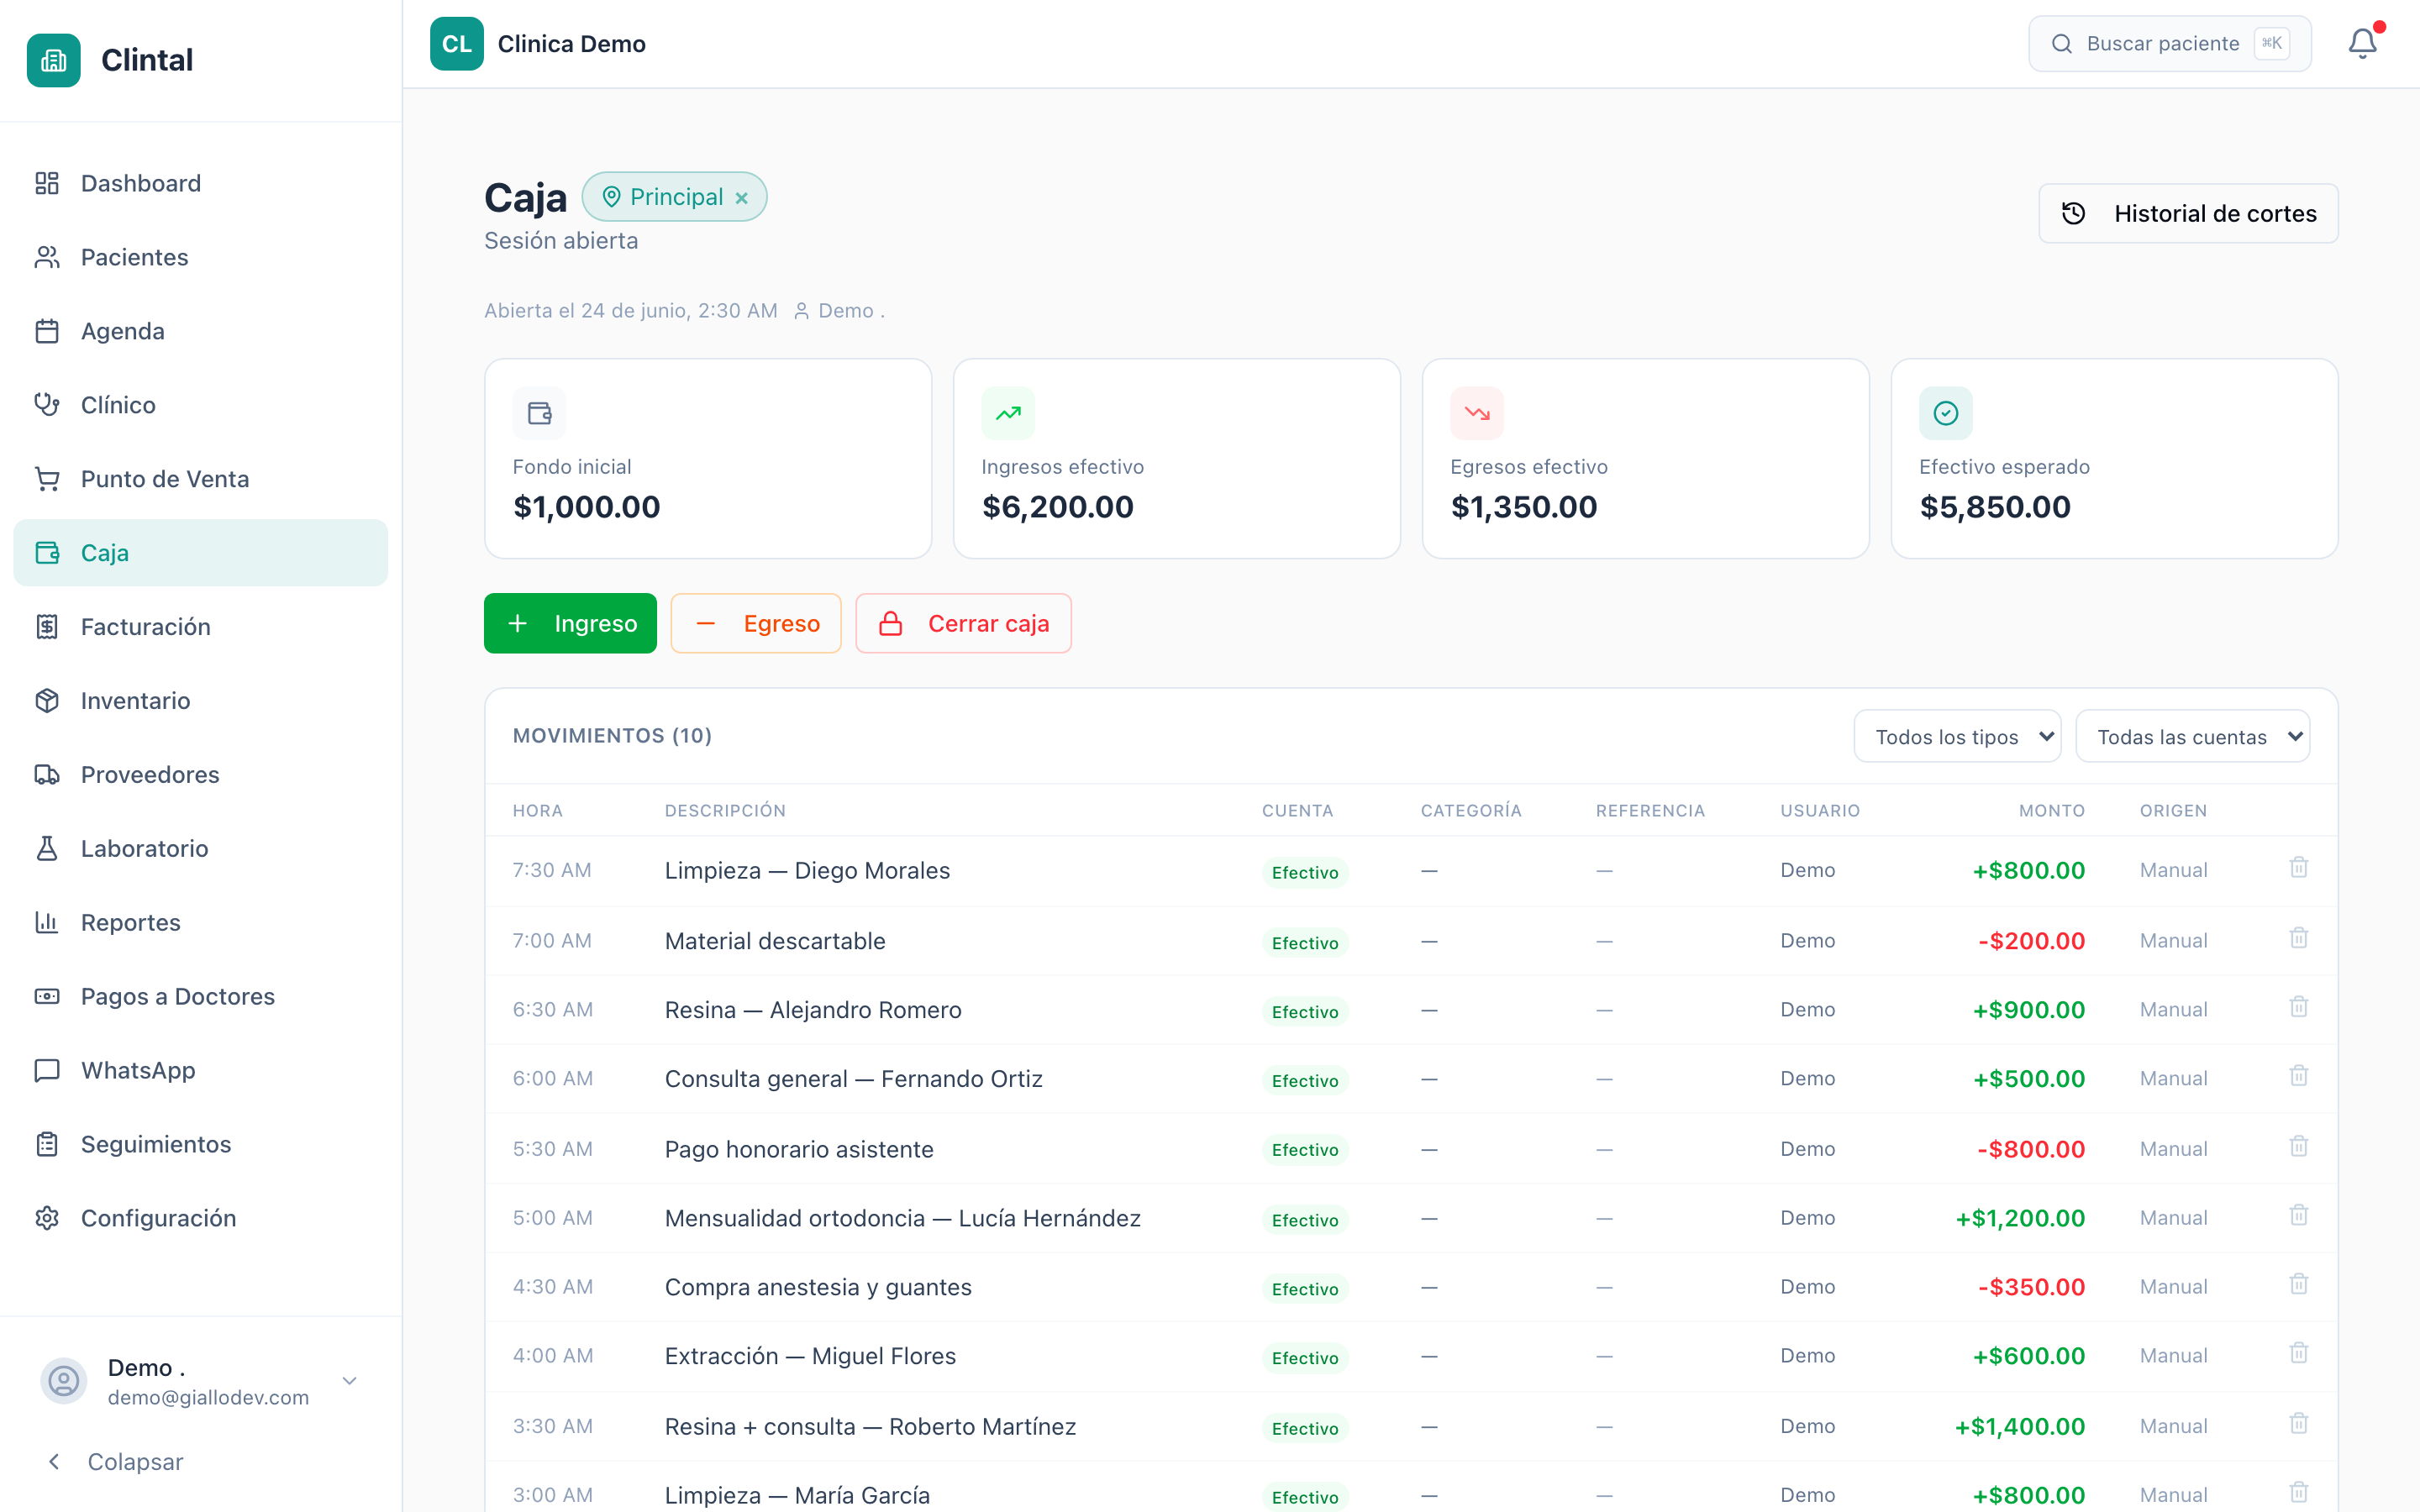Remove the Pago honorario asistente entry
Image resolution: width=2420 pixels, height=1512 pixels.
[2298, 1147]
